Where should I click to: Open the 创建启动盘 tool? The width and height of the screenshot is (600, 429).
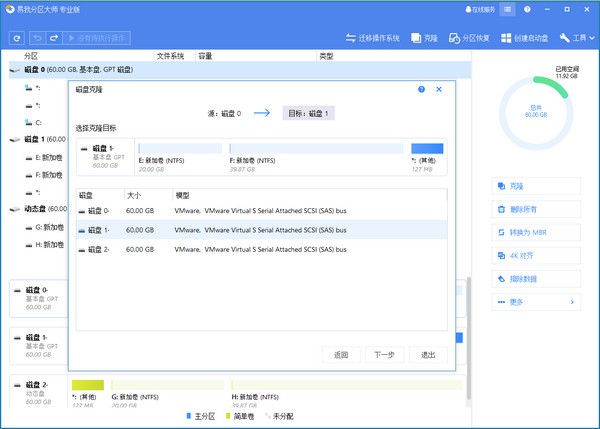(x=523, y=38)
